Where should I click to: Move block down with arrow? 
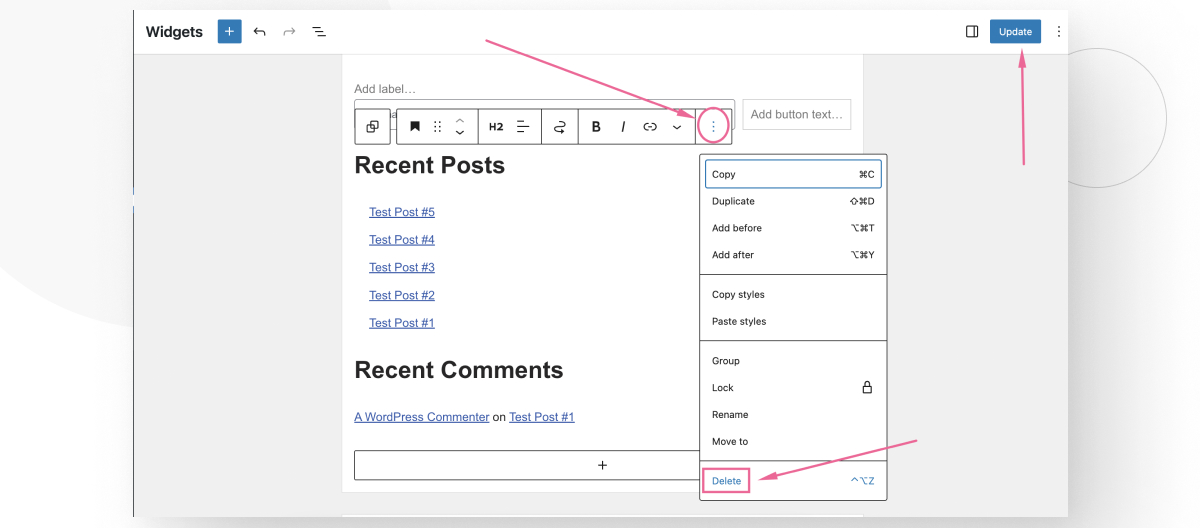(460, 133)
